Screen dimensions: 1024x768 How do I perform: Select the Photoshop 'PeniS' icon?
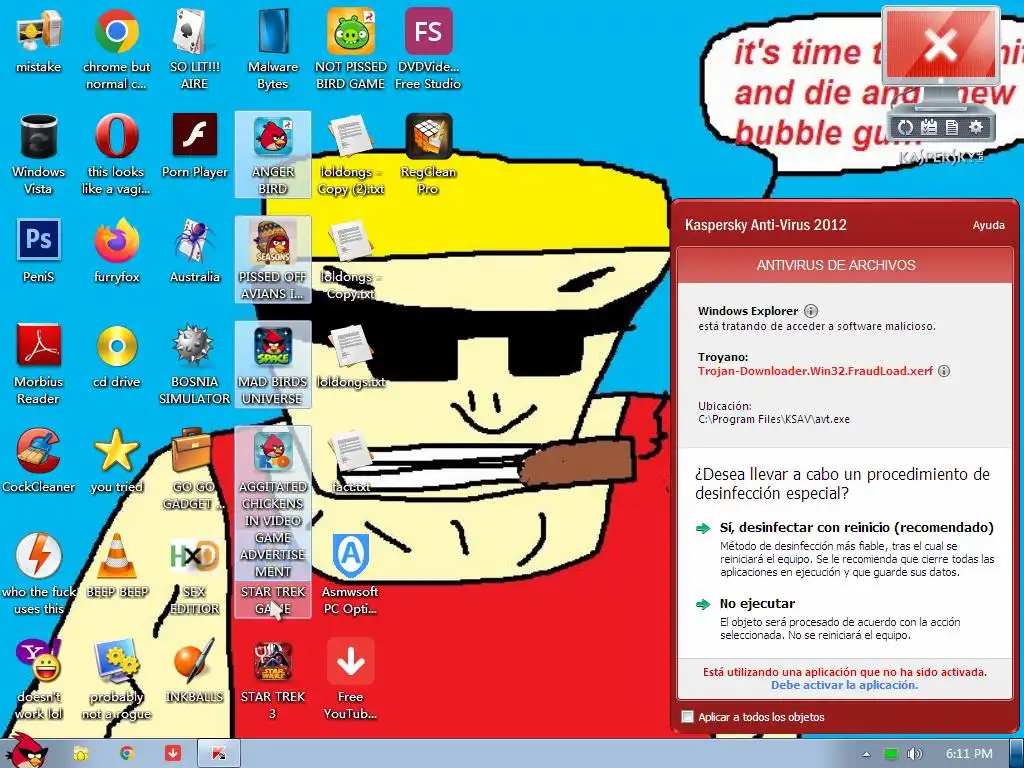(x=39, y=251)
